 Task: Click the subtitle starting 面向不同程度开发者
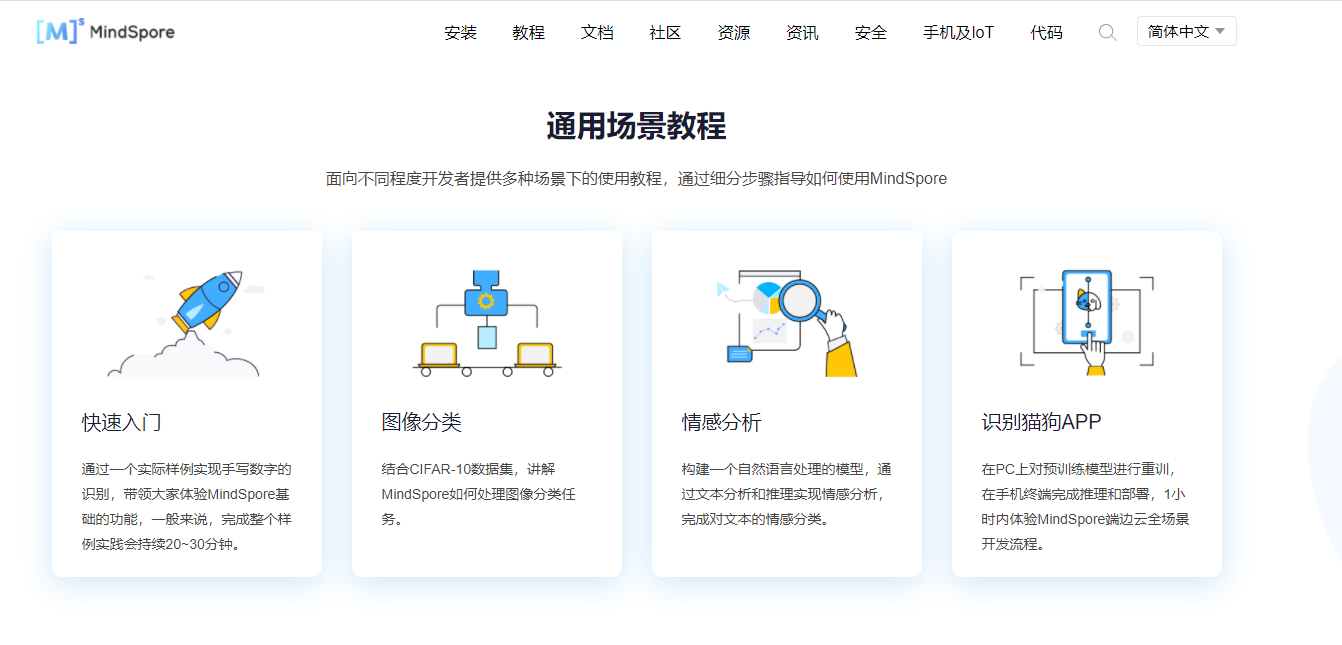pos(636,179)
